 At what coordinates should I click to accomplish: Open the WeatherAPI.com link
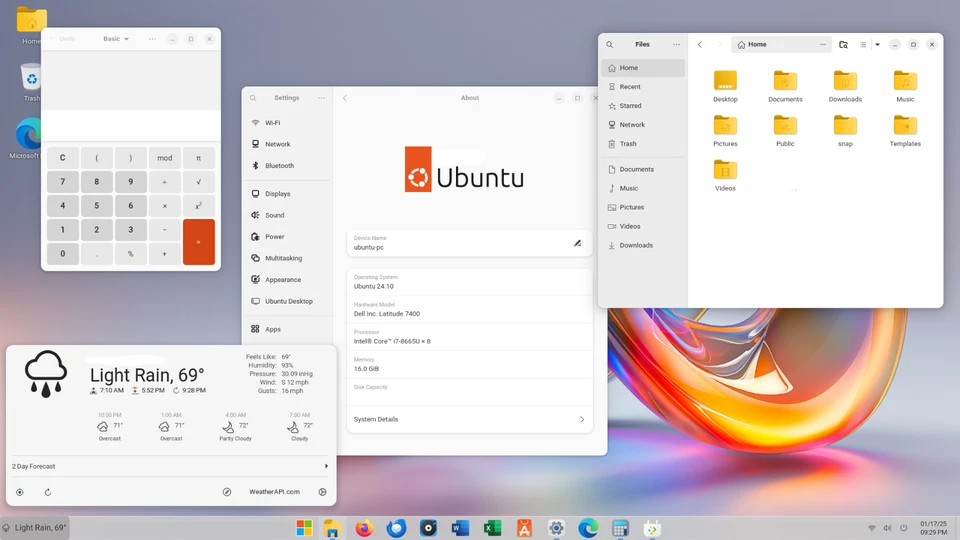(274, 492)
